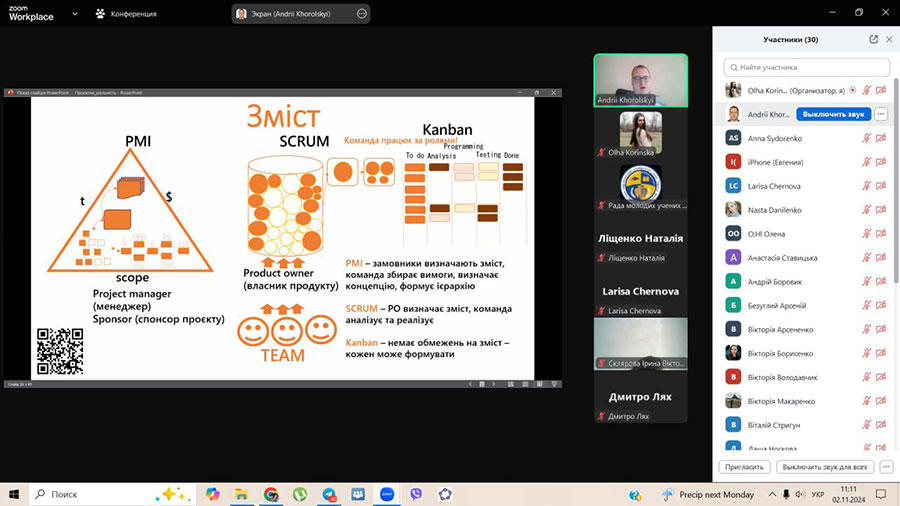Select Anna Sydorenko participant name
900x506 pixels.
[774, 138]
